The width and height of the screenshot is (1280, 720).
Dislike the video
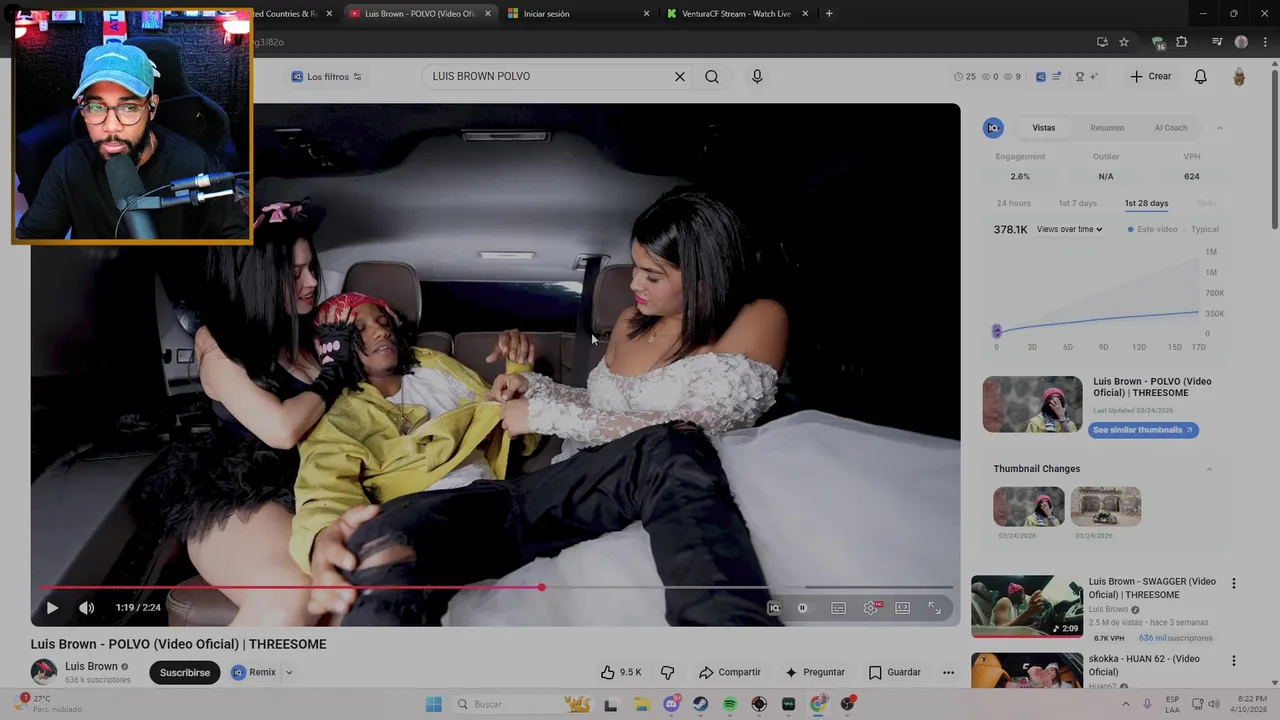(x=668, y=672)
